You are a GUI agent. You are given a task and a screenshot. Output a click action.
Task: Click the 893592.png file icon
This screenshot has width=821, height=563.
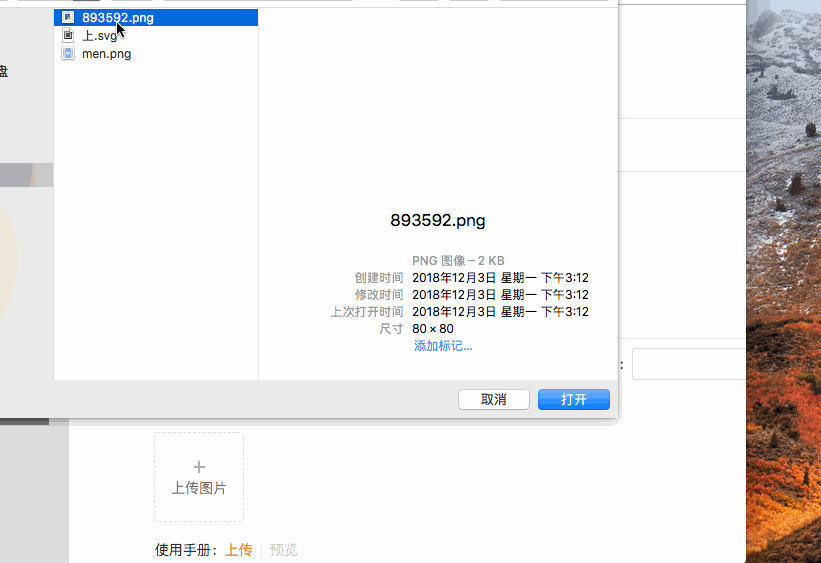[68, 17]
